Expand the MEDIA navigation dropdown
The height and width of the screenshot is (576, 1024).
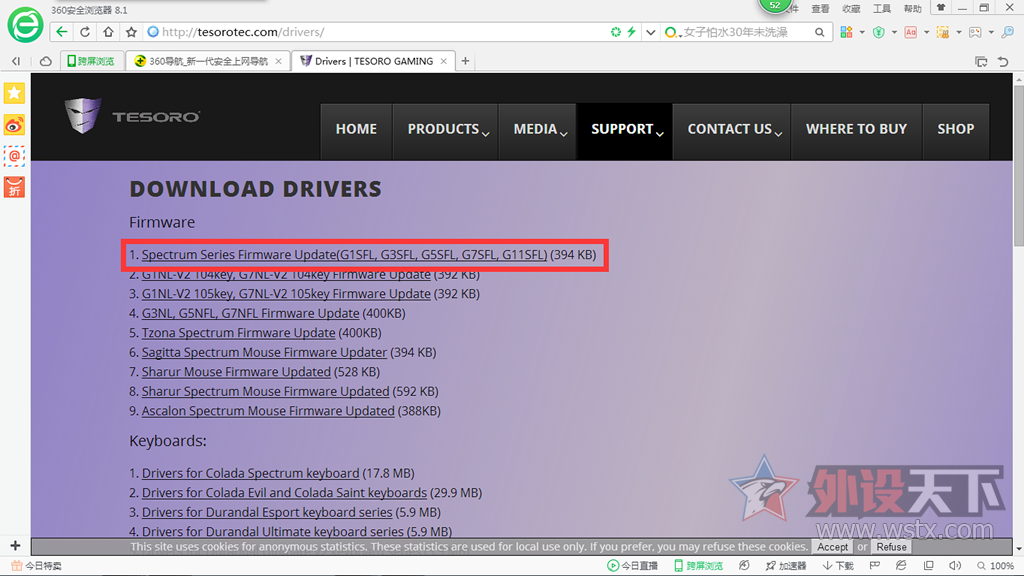click(x=539, y=129)
